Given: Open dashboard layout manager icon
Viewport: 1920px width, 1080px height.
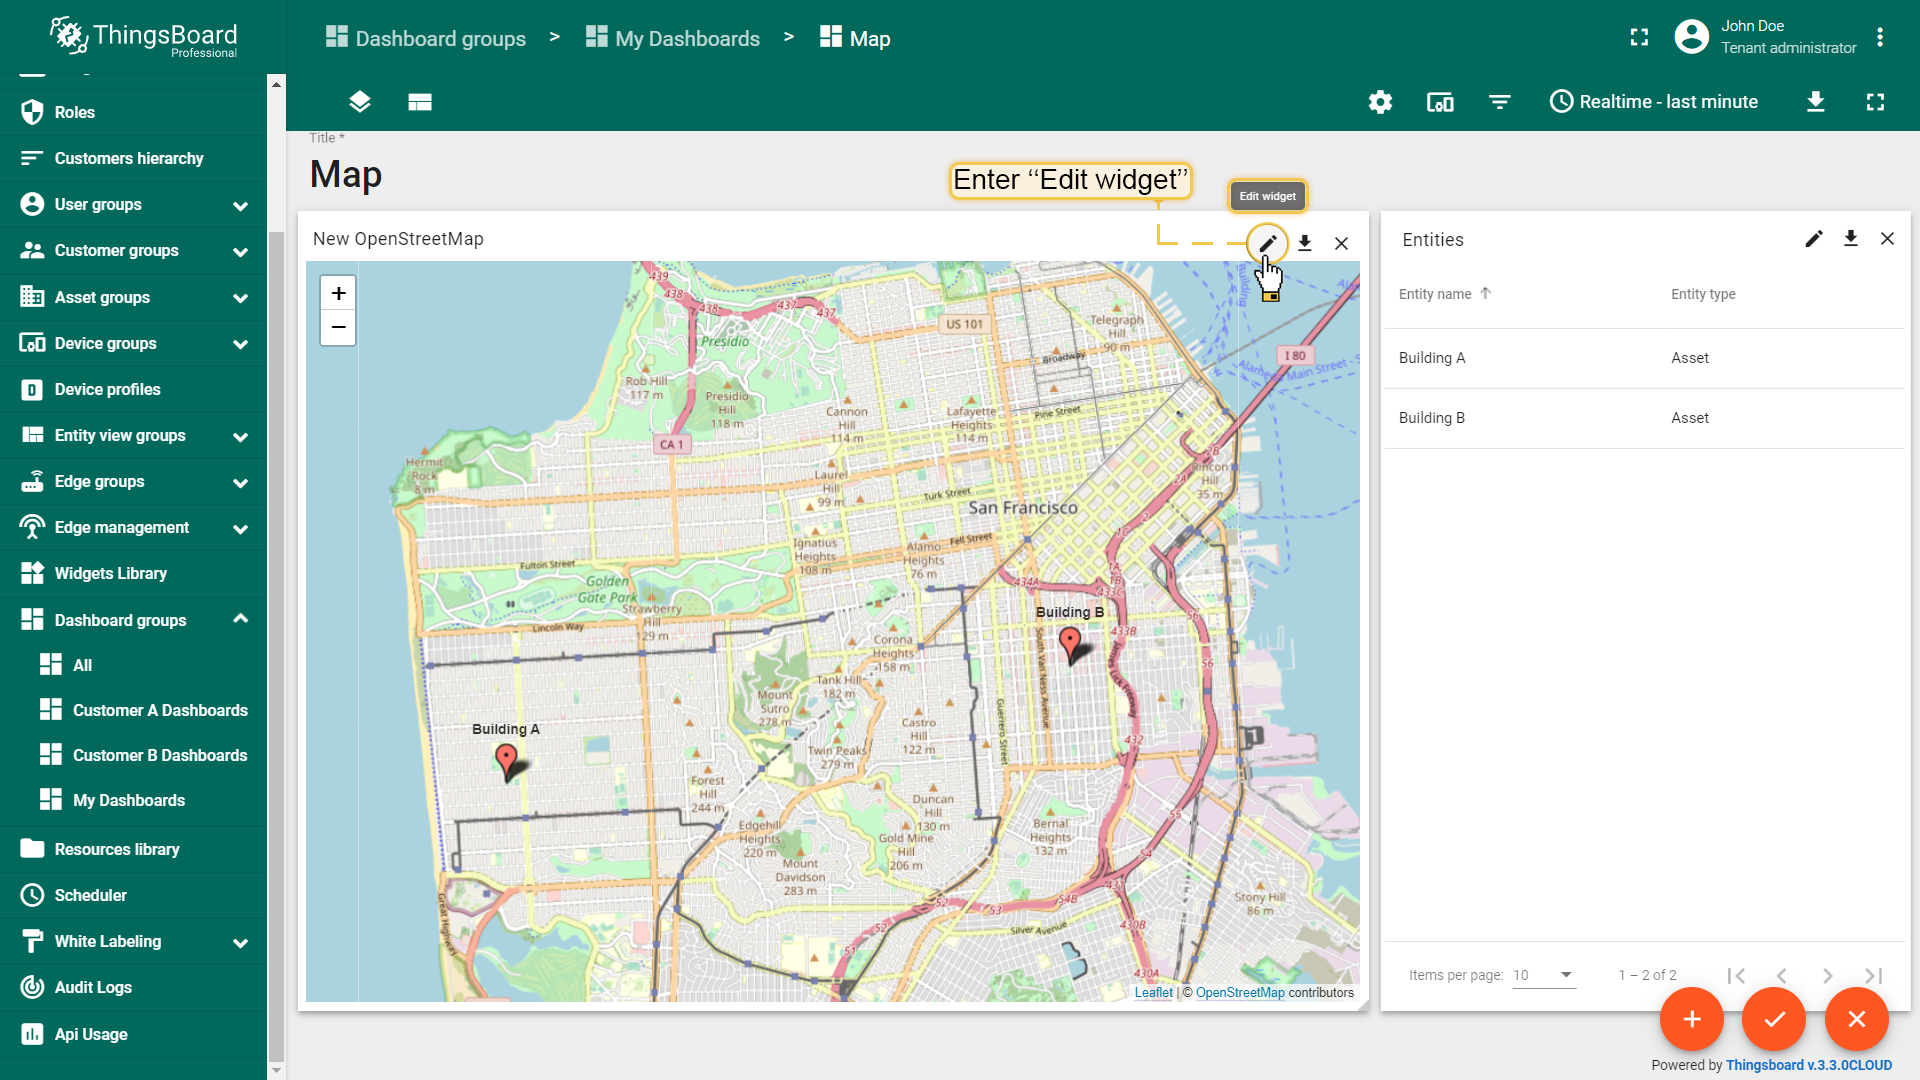Looking at the screenshot, I should (x=420, y=102).
